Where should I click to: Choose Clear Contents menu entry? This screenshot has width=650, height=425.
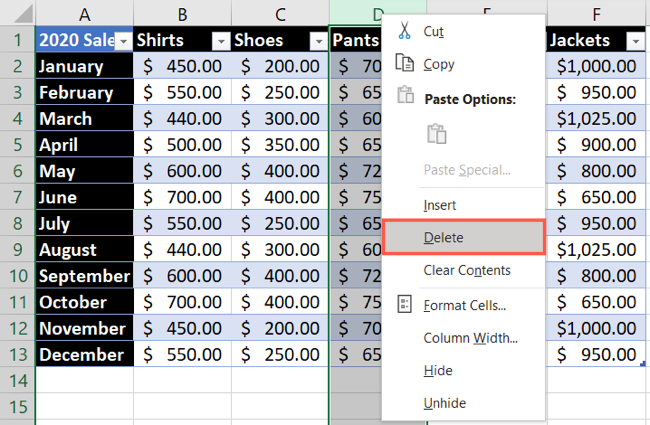[467, 270]
